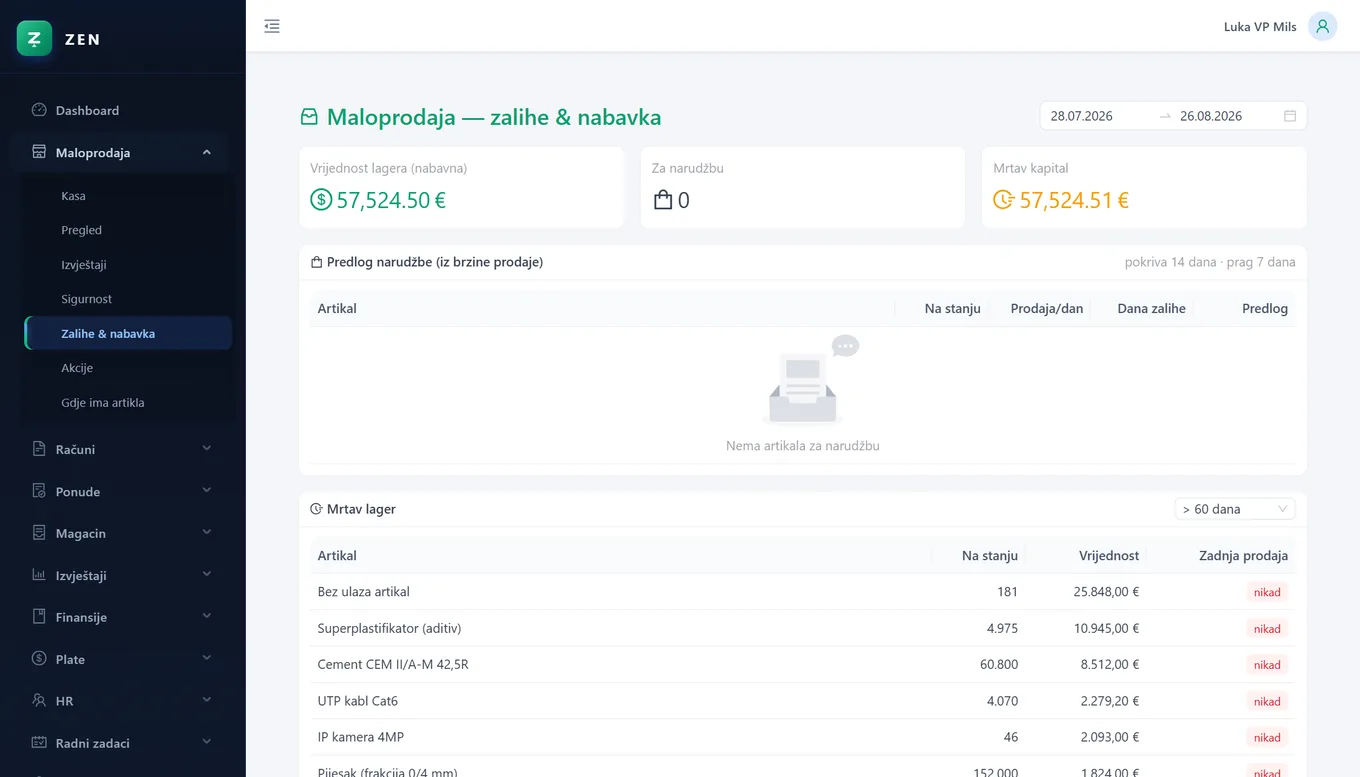Click the 25.848,00 € value cell
This screenshot has width=1360, height=777.
1106,592
